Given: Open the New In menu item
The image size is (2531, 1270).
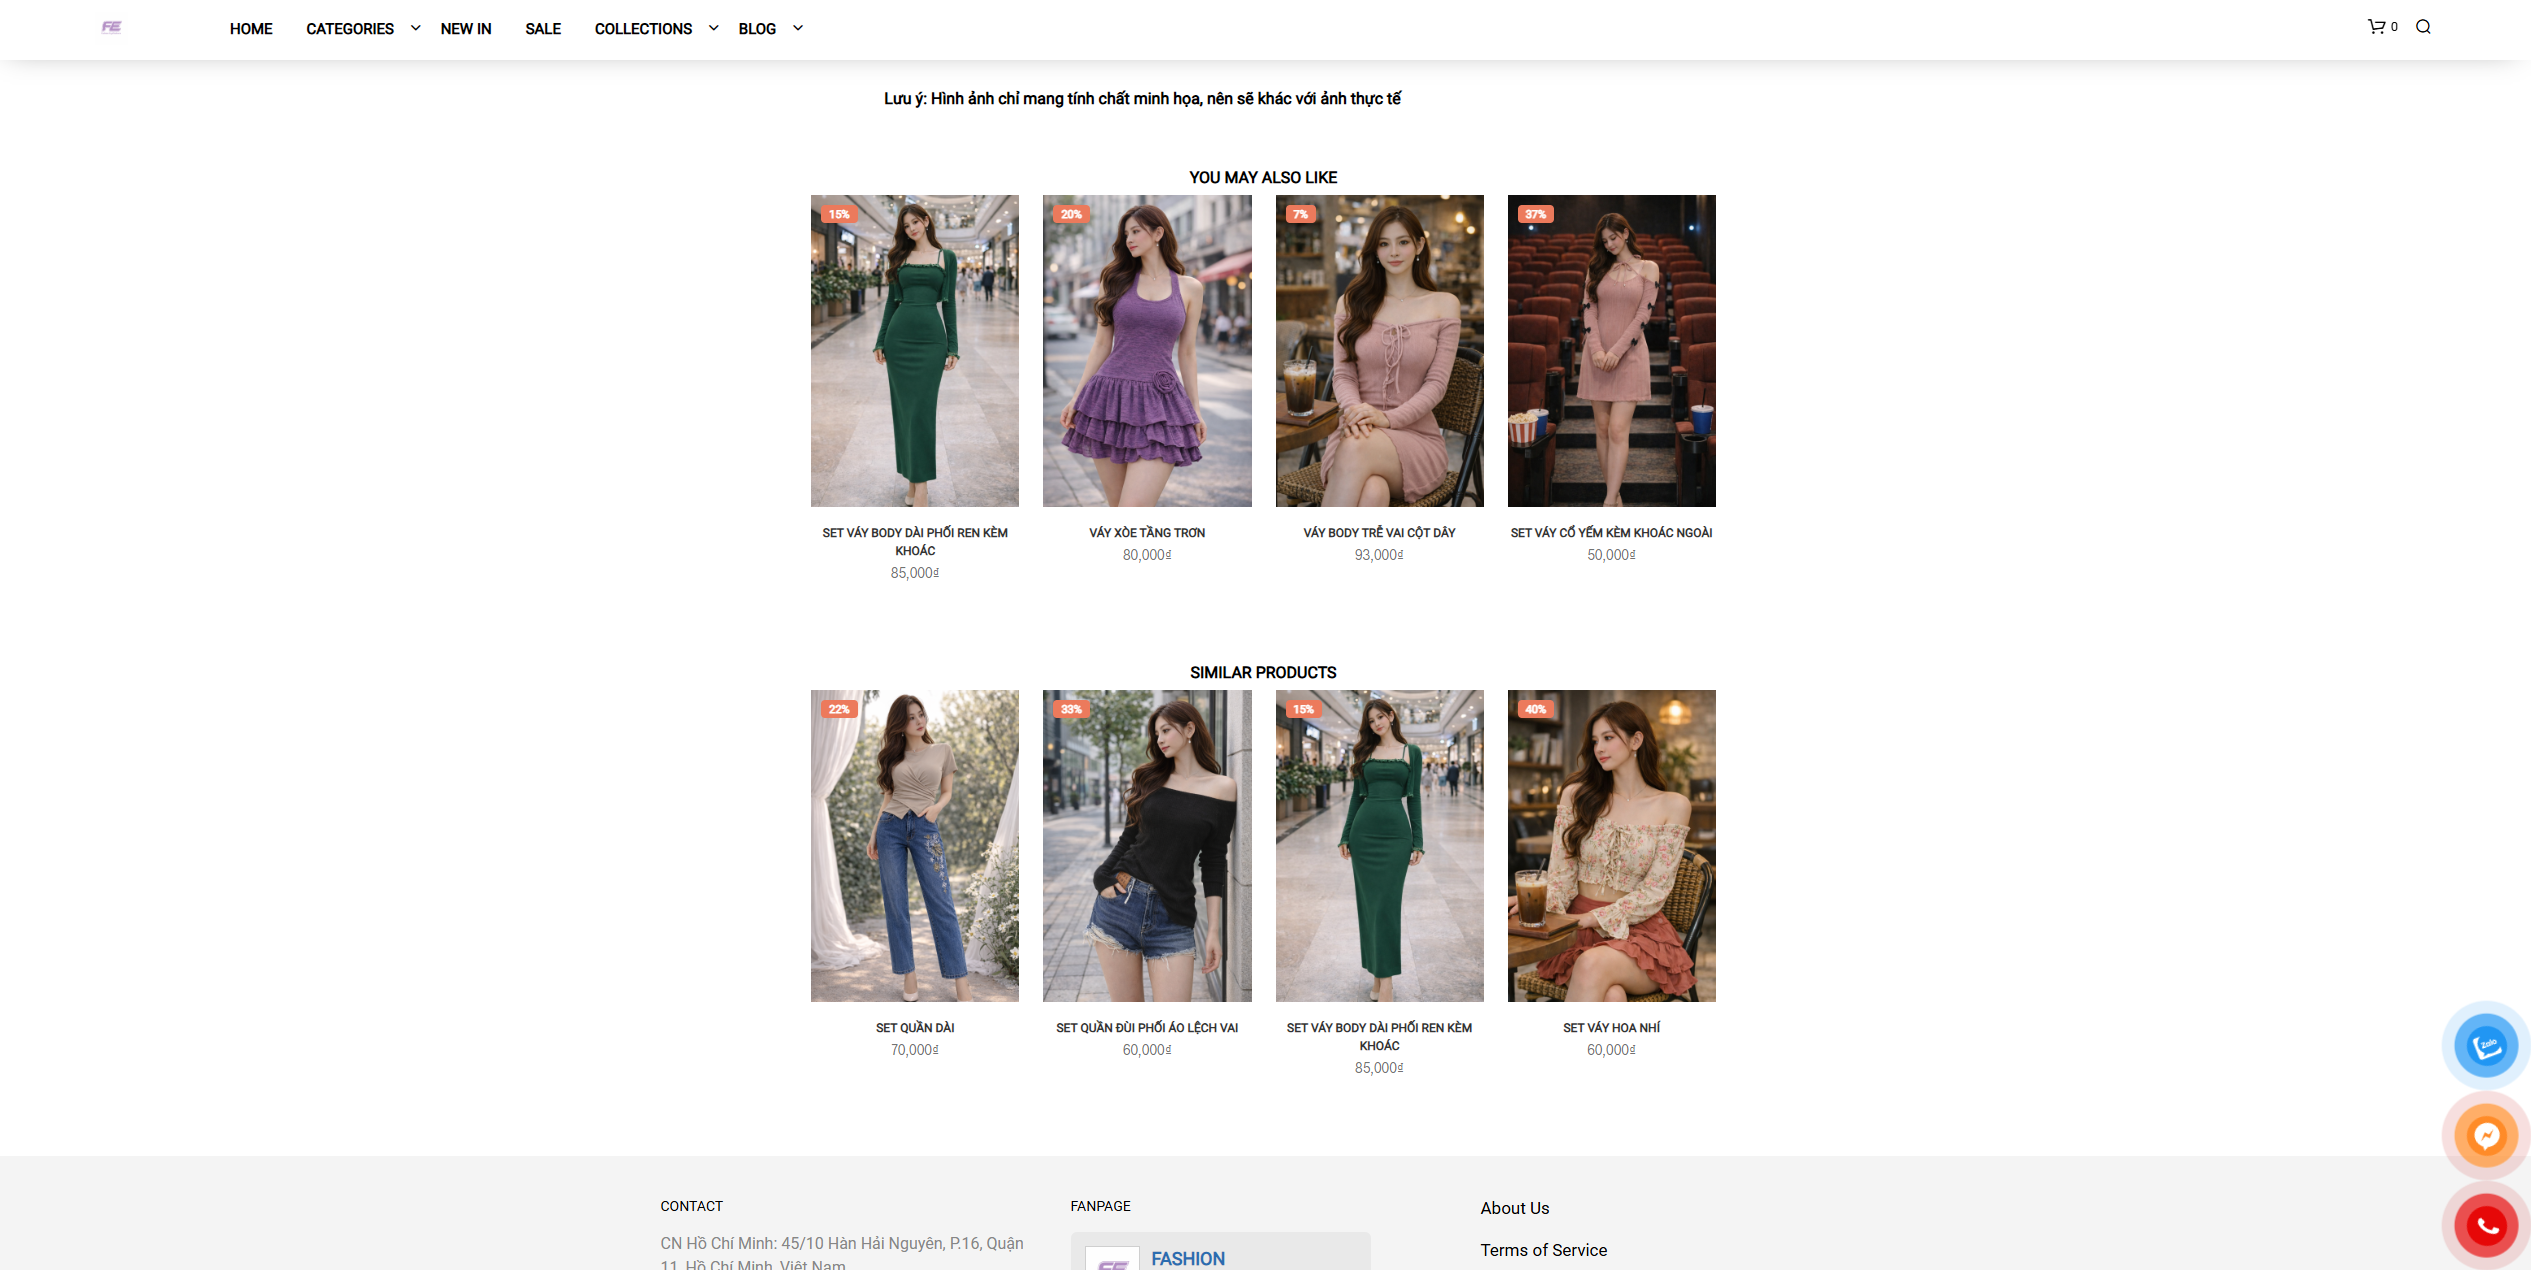Looking at the screenshot, I should pos(466,29).
